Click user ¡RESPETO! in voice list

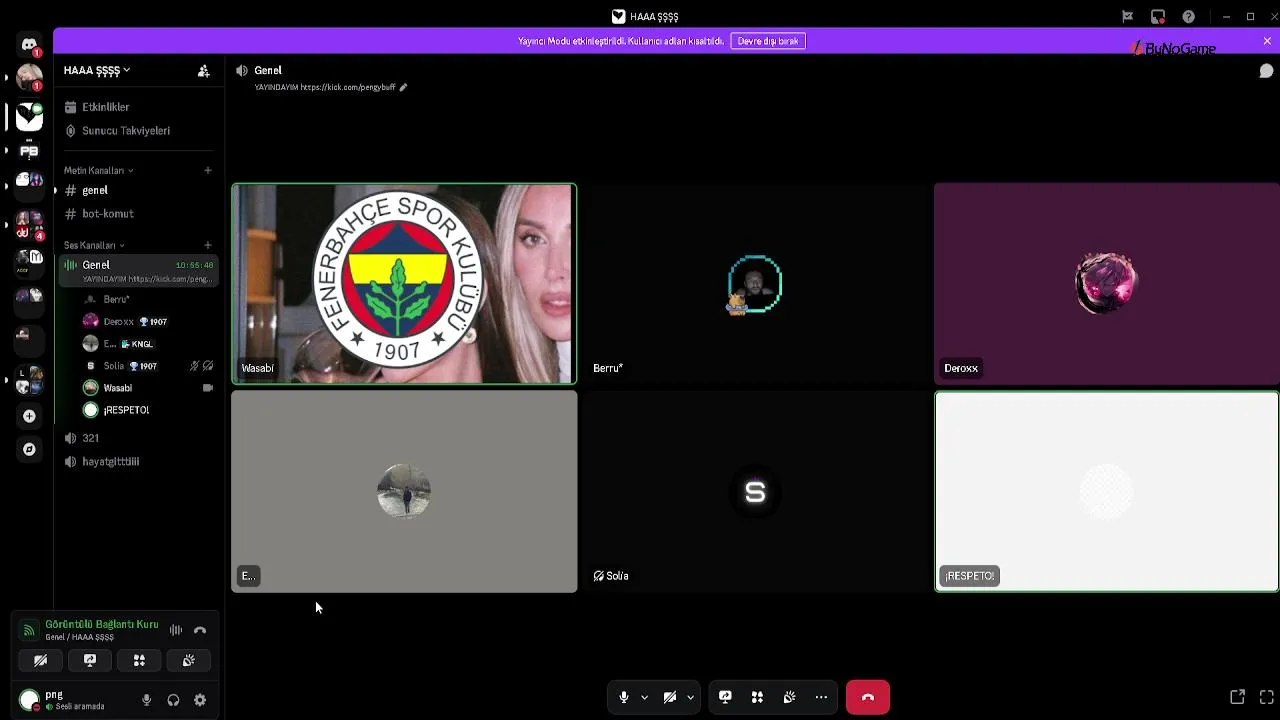click(x=148, y=410)
